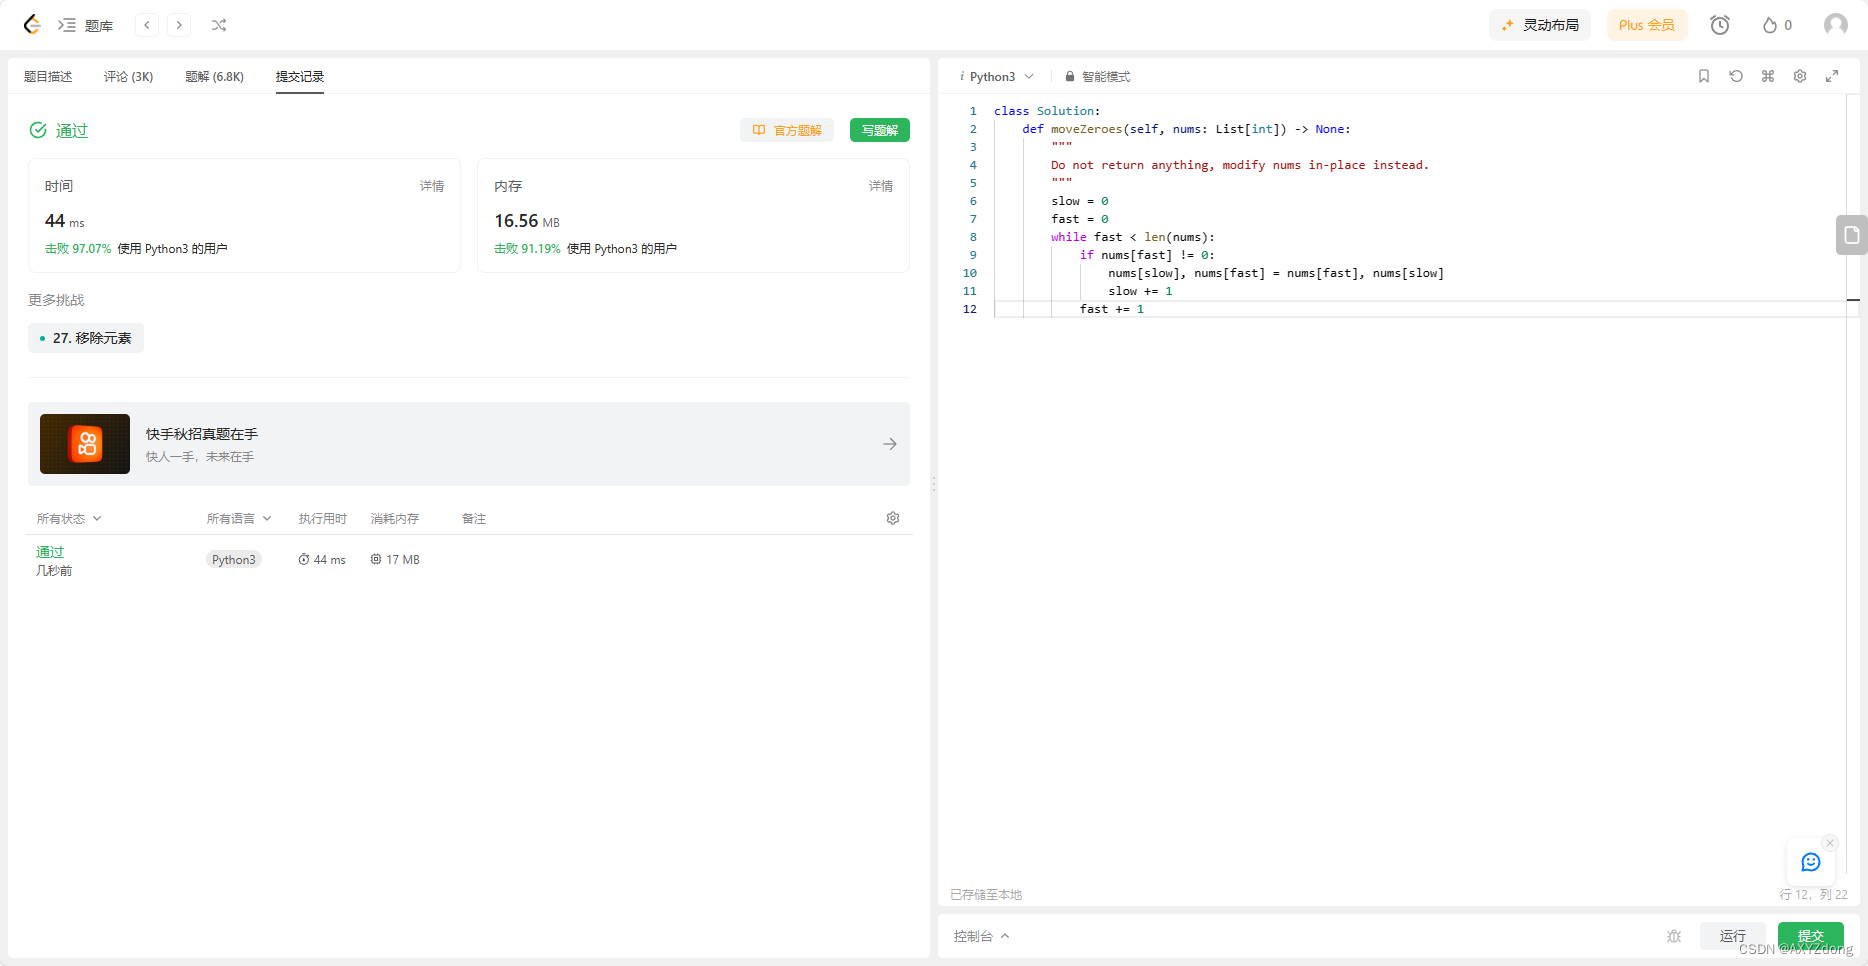Click the 消耗内存 column header
The height and width of the screenshot is (966, 1868).
(395, 518)
